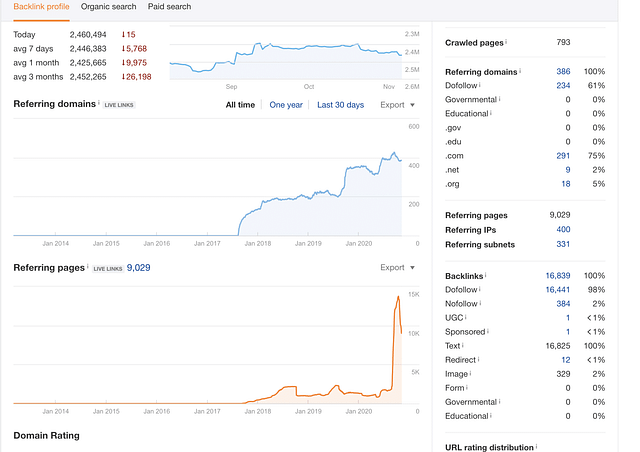This screenshot has height=452, width=640.
Task: Click the orange Referring pages peak on chart
Action: coord(398,297)
